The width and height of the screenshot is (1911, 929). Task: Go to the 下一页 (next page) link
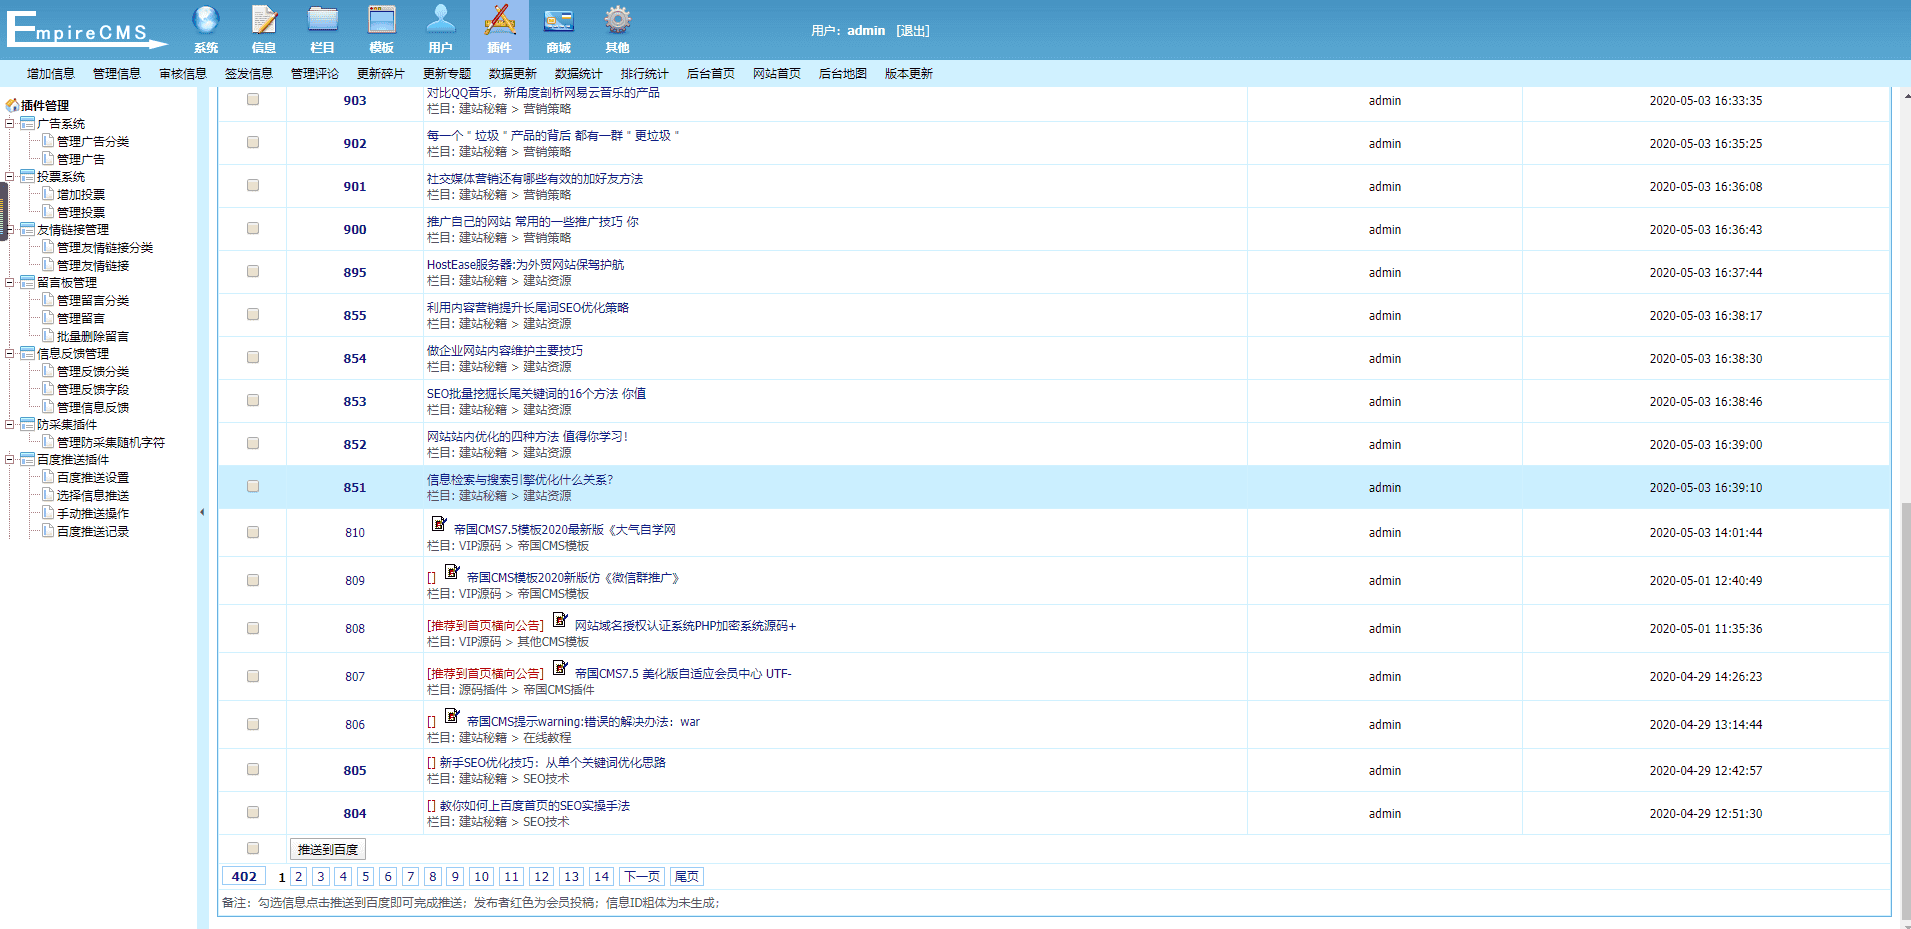642,877
